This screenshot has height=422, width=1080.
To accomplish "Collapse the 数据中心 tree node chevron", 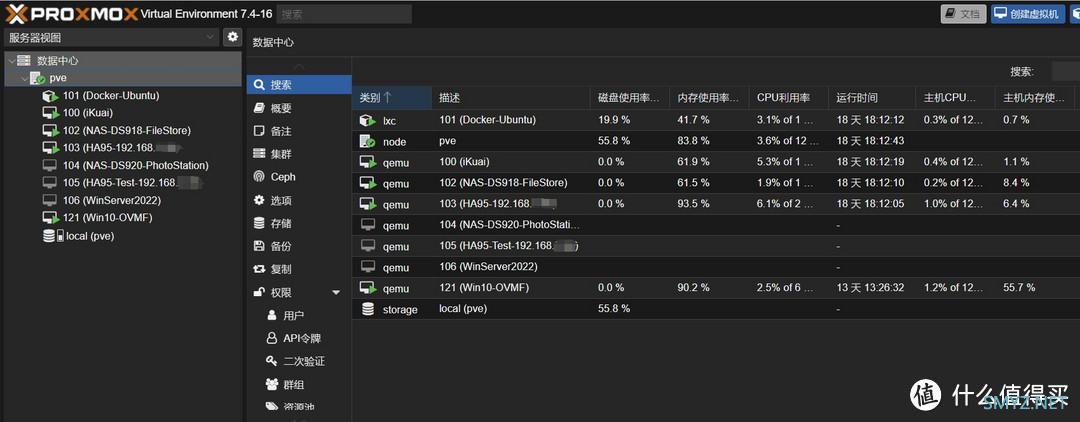I will [x=10, y=61].
